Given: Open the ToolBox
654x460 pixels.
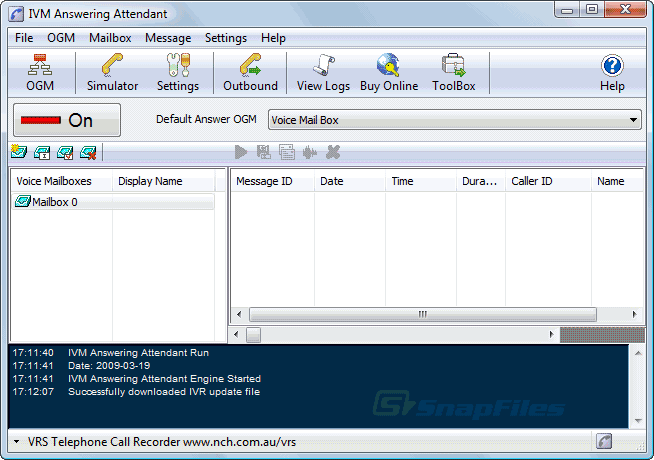Looking at the screenshot, I should pyautogui.click(x=454, y=73).
